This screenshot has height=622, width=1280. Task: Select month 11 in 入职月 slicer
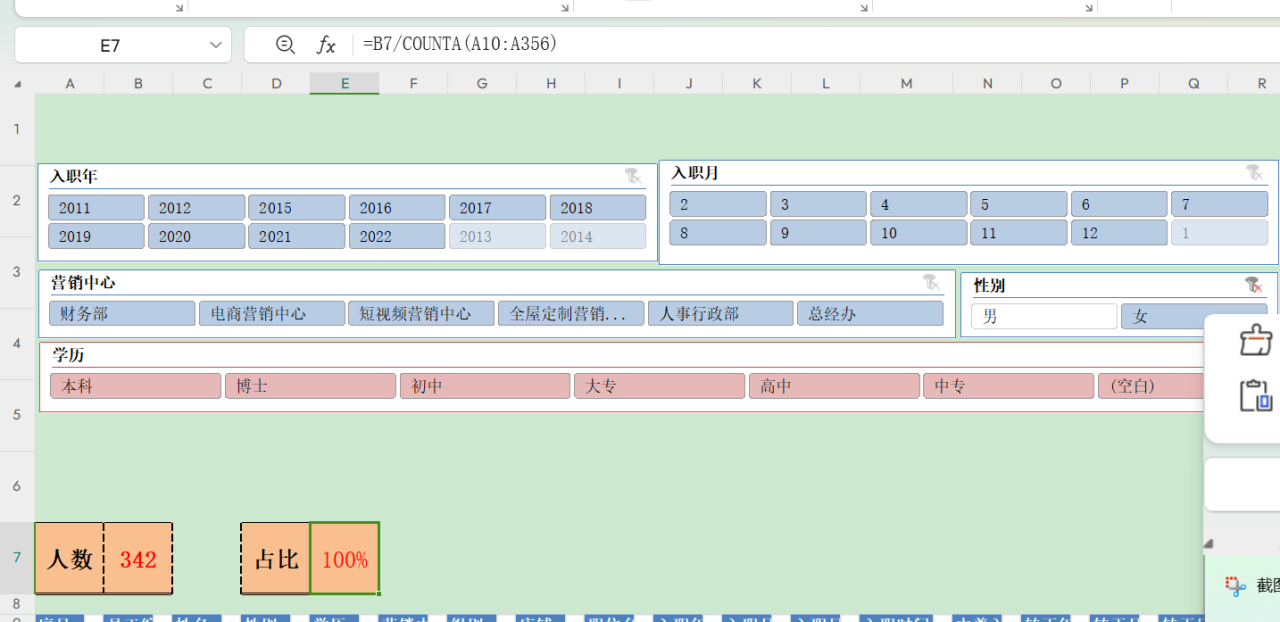click(x=1019, y=233)
